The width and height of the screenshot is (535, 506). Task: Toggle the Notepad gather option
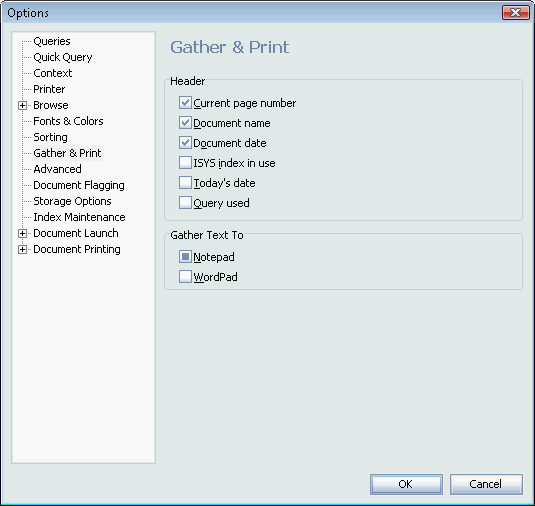point(185,257)
